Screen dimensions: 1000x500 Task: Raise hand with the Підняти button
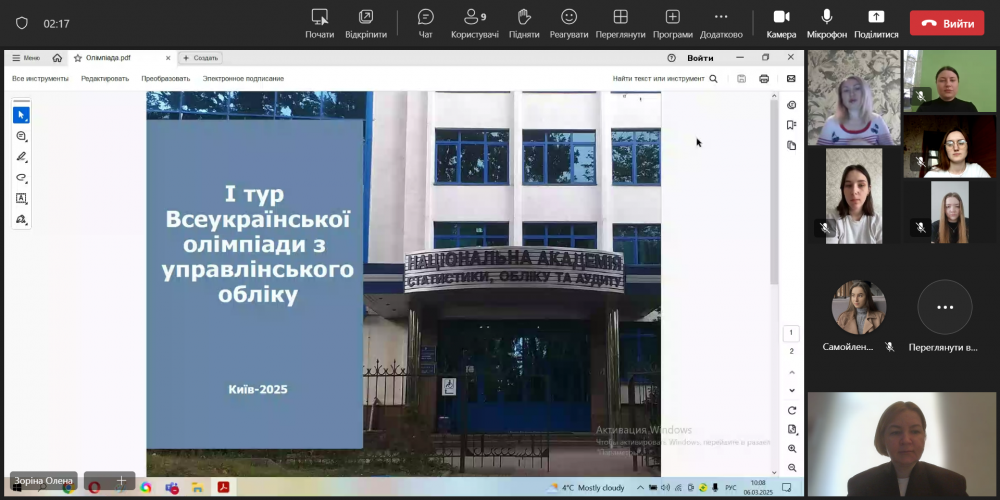[x=523, y=17]
